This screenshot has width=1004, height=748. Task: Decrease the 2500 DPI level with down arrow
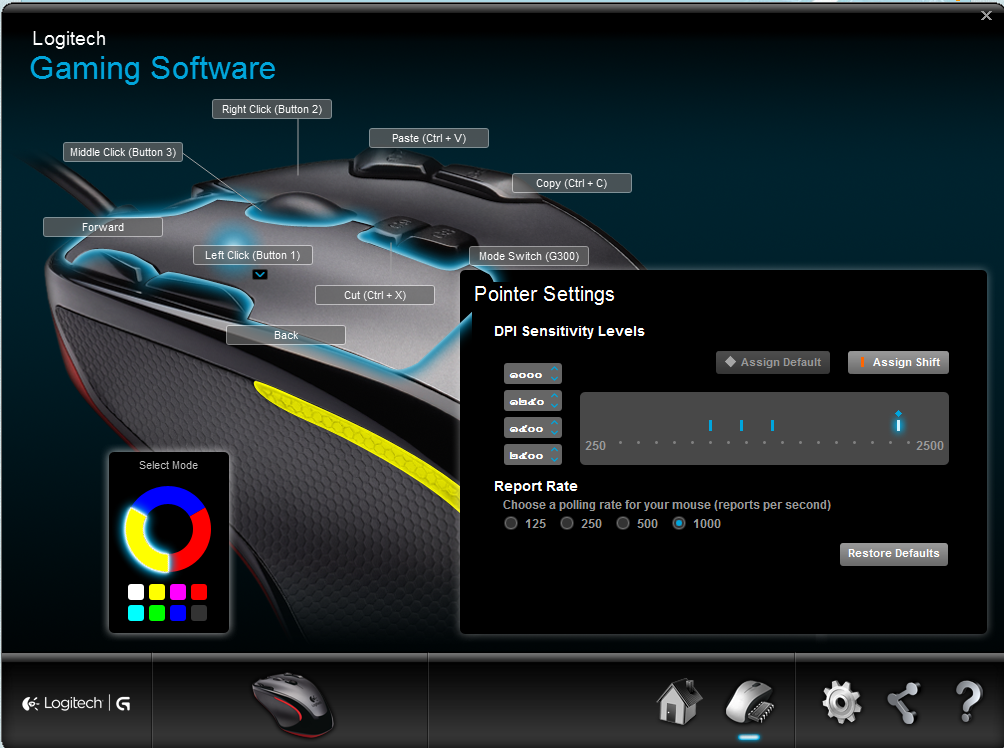(555, 460)
